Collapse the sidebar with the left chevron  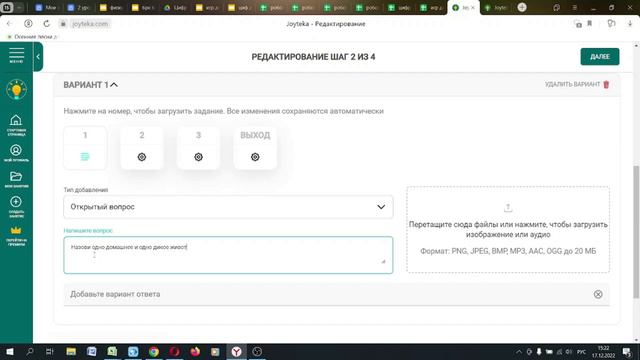pyautogui.click(x=38, y=57)
